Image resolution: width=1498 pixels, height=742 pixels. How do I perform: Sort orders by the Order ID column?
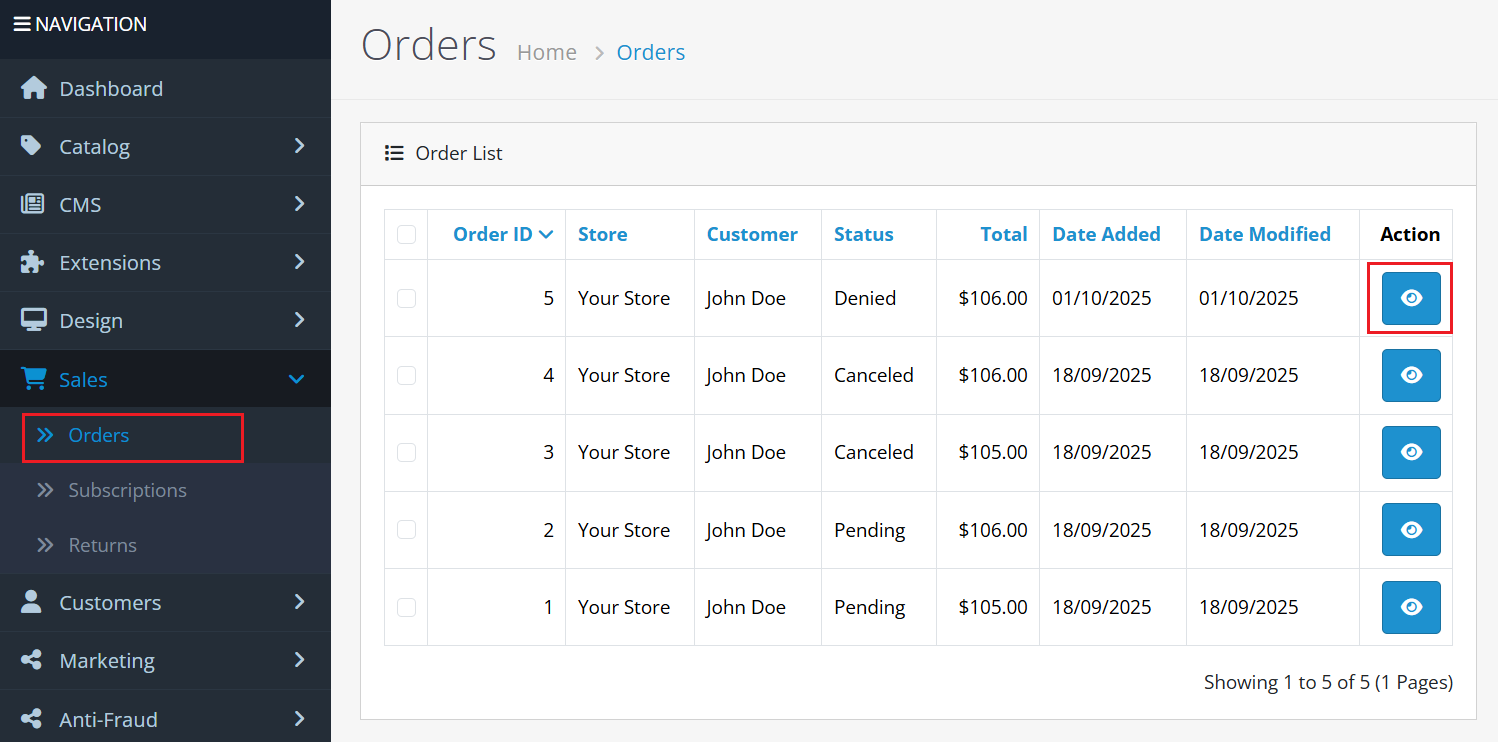(493, 233)
